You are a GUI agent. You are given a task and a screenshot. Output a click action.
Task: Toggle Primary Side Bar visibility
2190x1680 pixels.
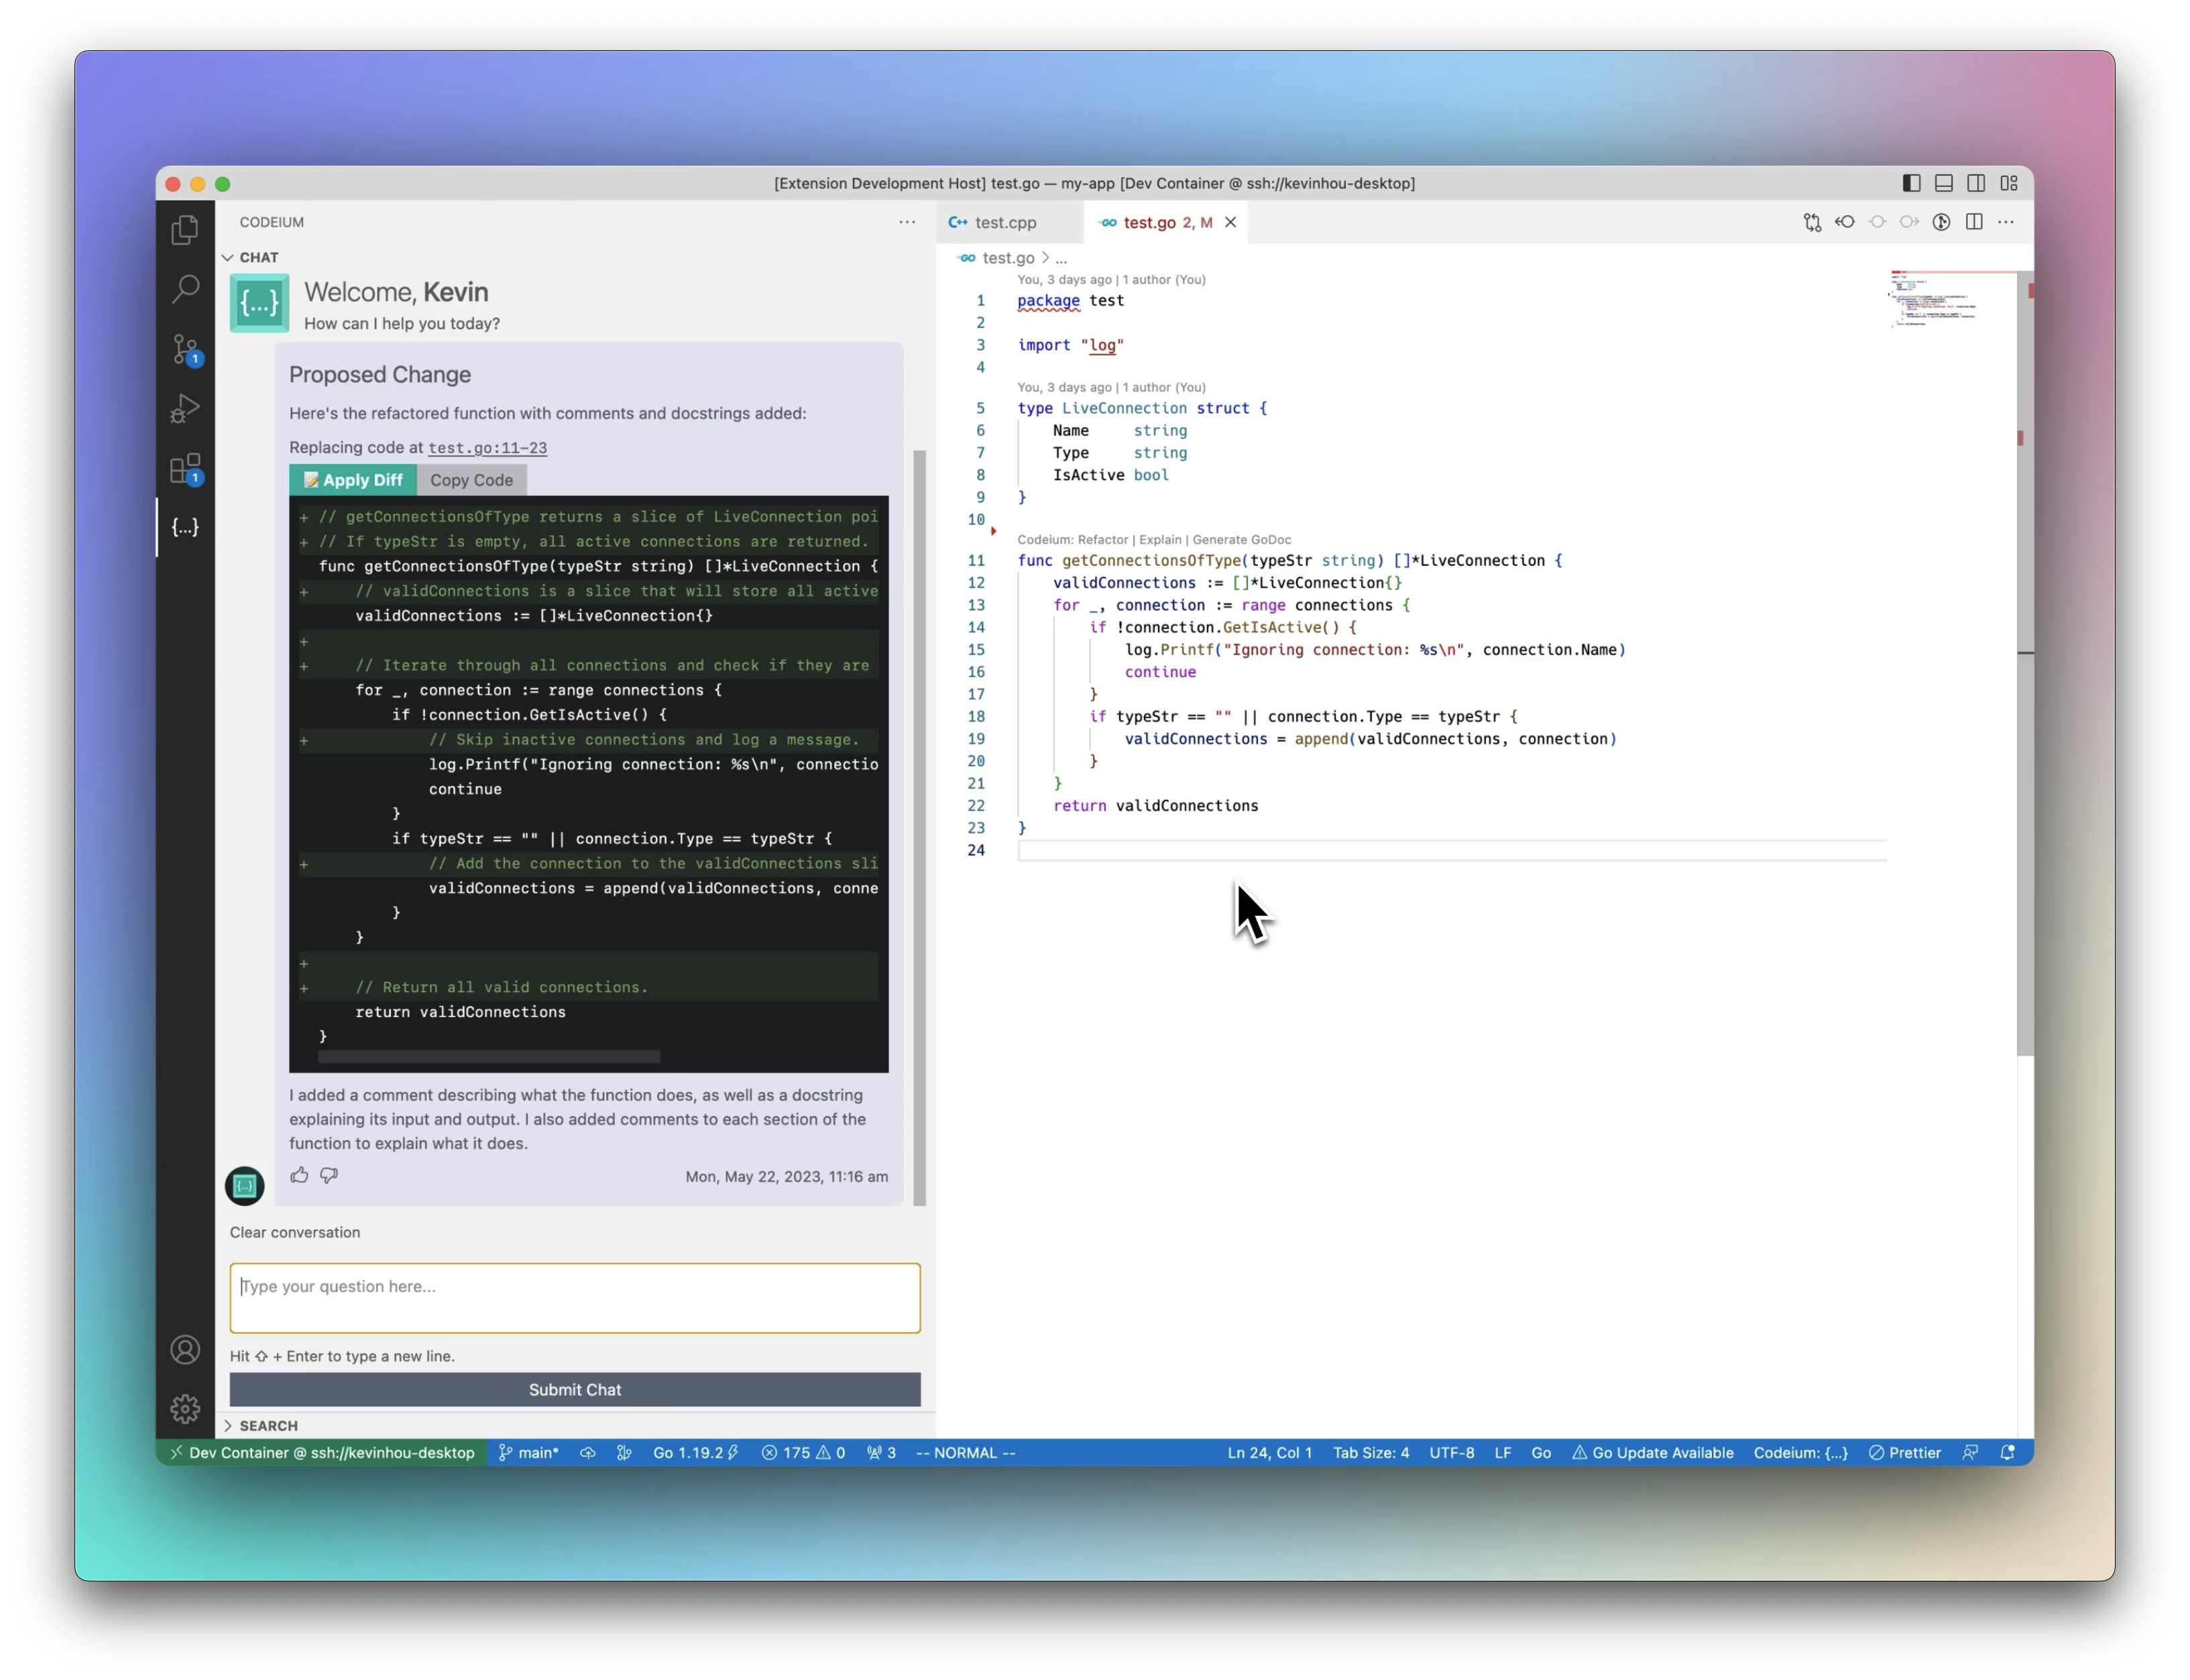[1911, 183]
